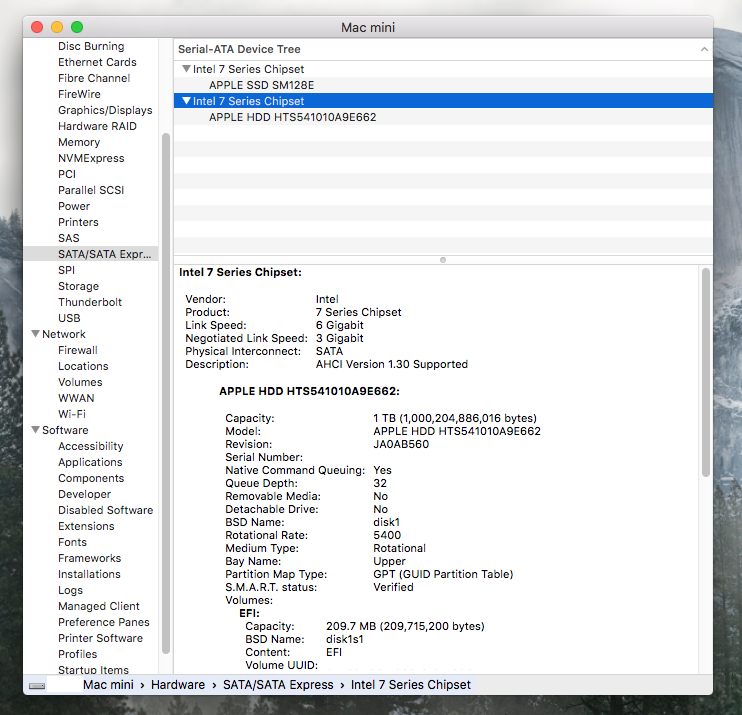The image size is (742, 715).
Task: Select the Network category label
Action: click(x=64, y=334)
